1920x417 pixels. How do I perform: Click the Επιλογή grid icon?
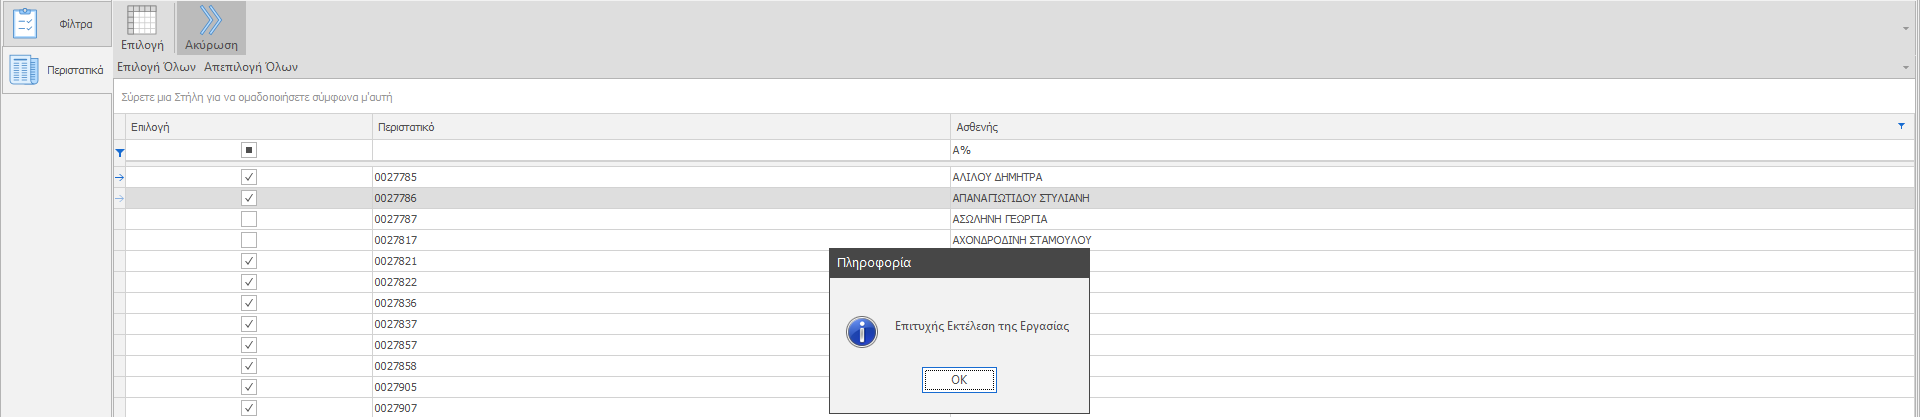tap(142, 20)
